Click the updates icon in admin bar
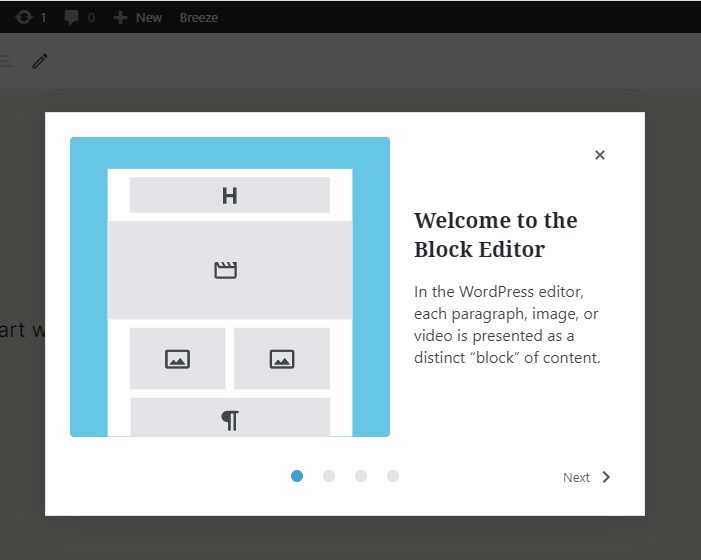701x560 pixels. click(24, 17)
